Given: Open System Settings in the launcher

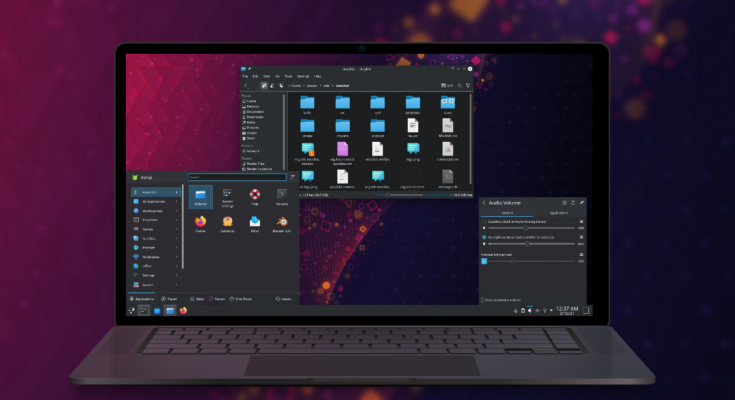Looking at the screenshot, I should [x=228, y=195].
